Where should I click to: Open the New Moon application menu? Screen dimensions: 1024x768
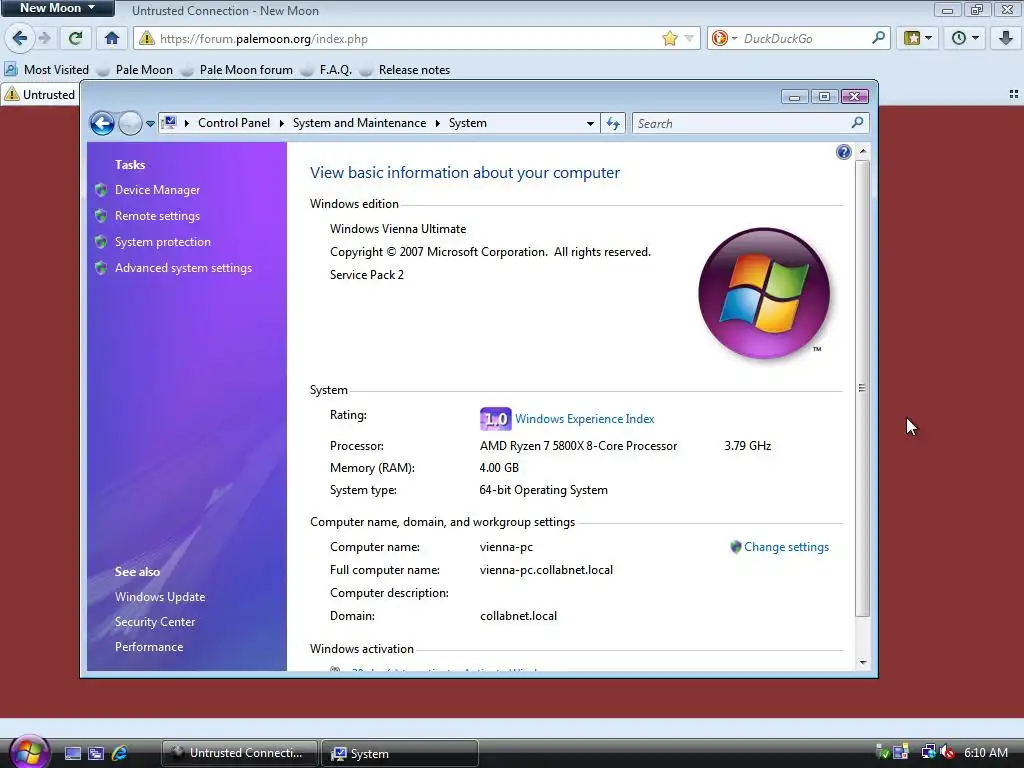pyautogui.click(x=57, y=8)
